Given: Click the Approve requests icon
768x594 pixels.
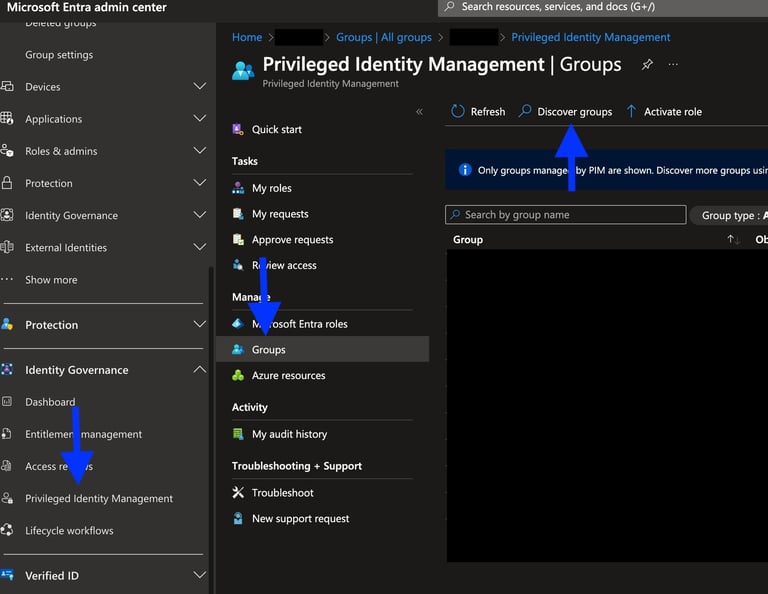Looking at the screenshot, I should click(x=238, y=239).
